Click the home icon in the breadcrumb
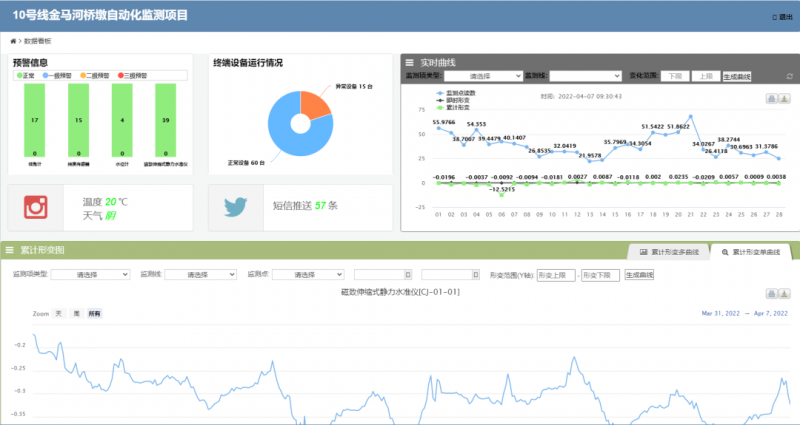800x425 pixels. (x=13, y=41)
